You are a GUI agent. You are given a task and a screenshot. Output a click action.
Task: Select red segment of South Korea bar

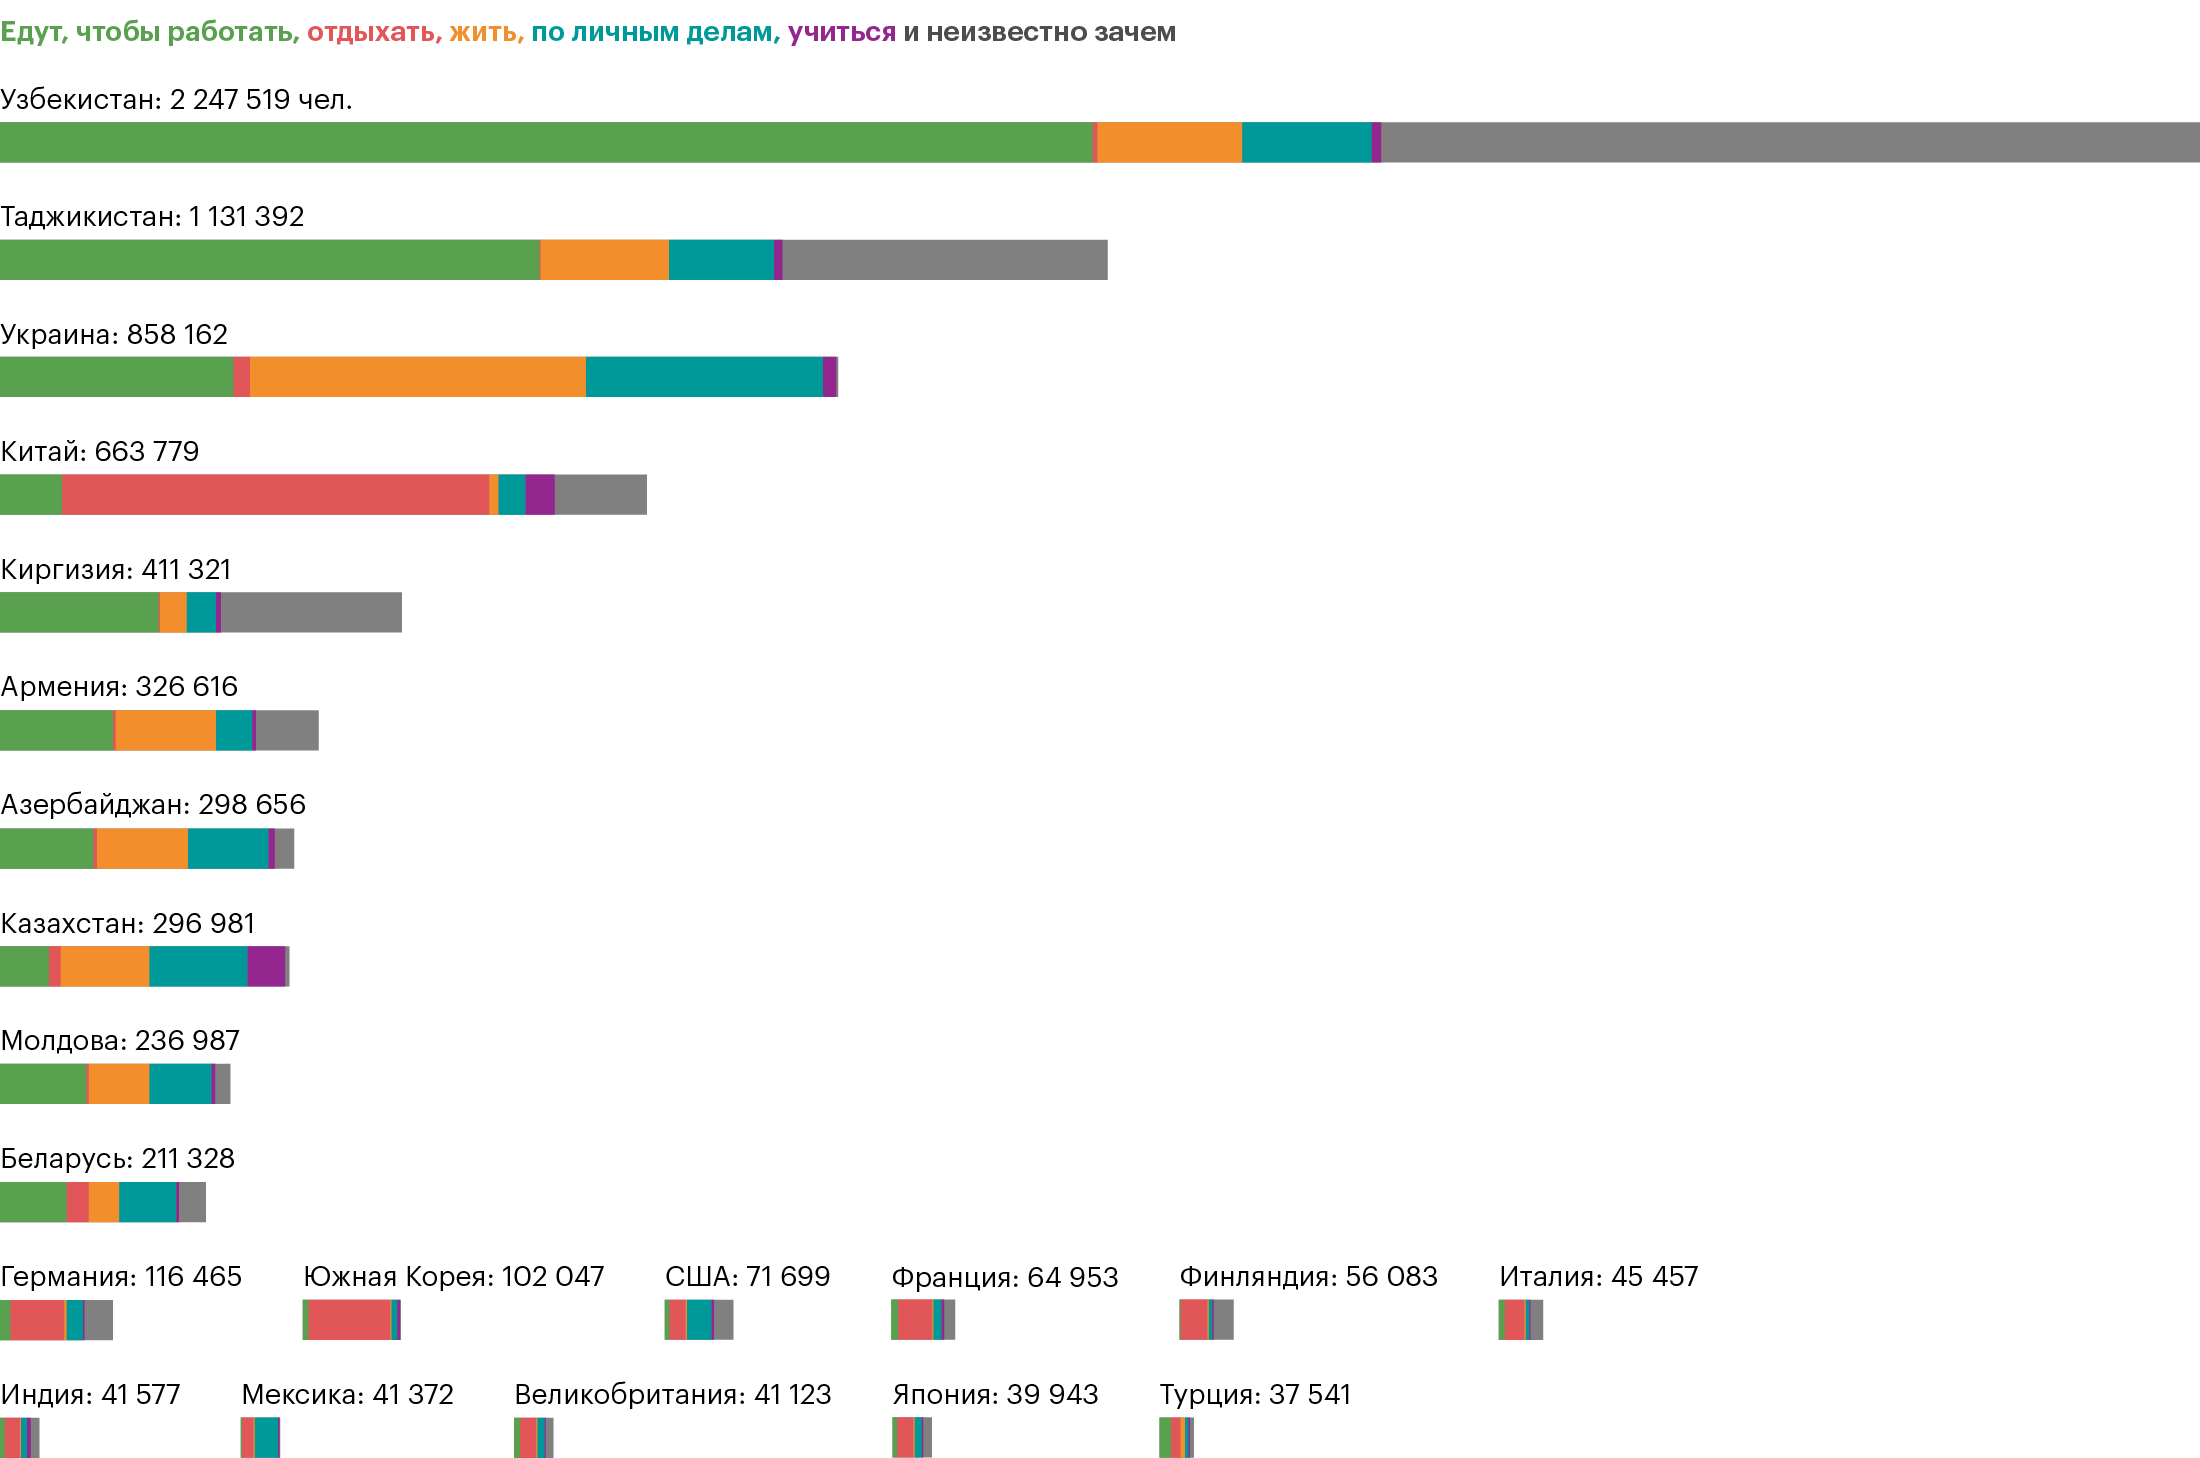pyautogui.click(x=349, y=1320)
